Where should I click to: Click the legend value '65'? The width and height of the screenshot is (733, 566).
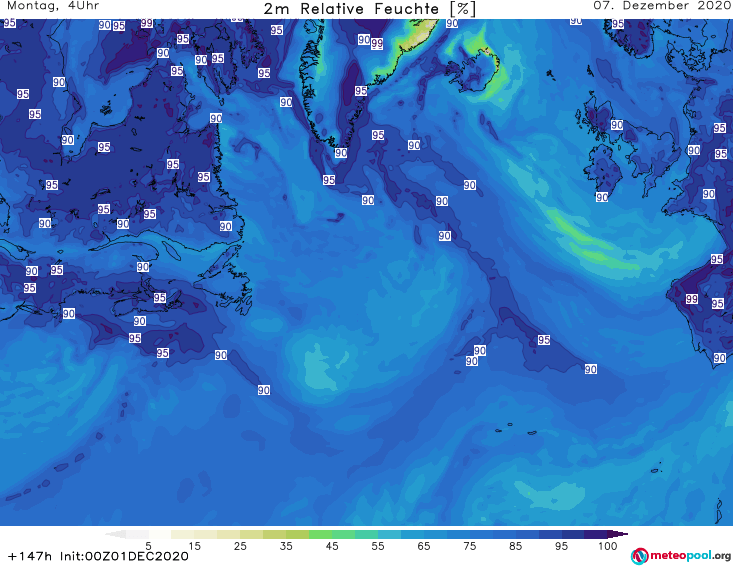pos(424,546)
